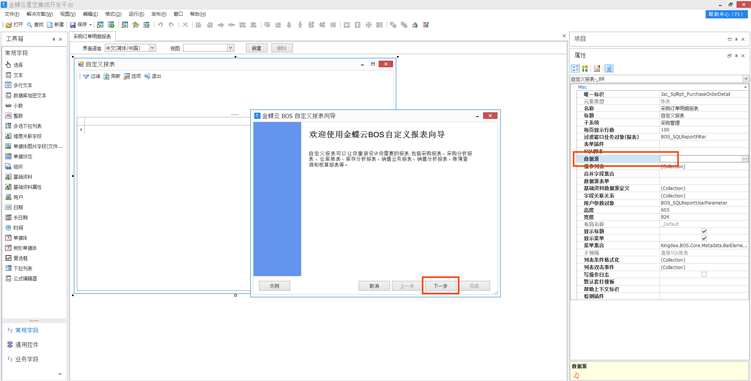Click the 下一步 (Next) wizard button
This screenshot has width=751, height=381.
click(440, 286)
